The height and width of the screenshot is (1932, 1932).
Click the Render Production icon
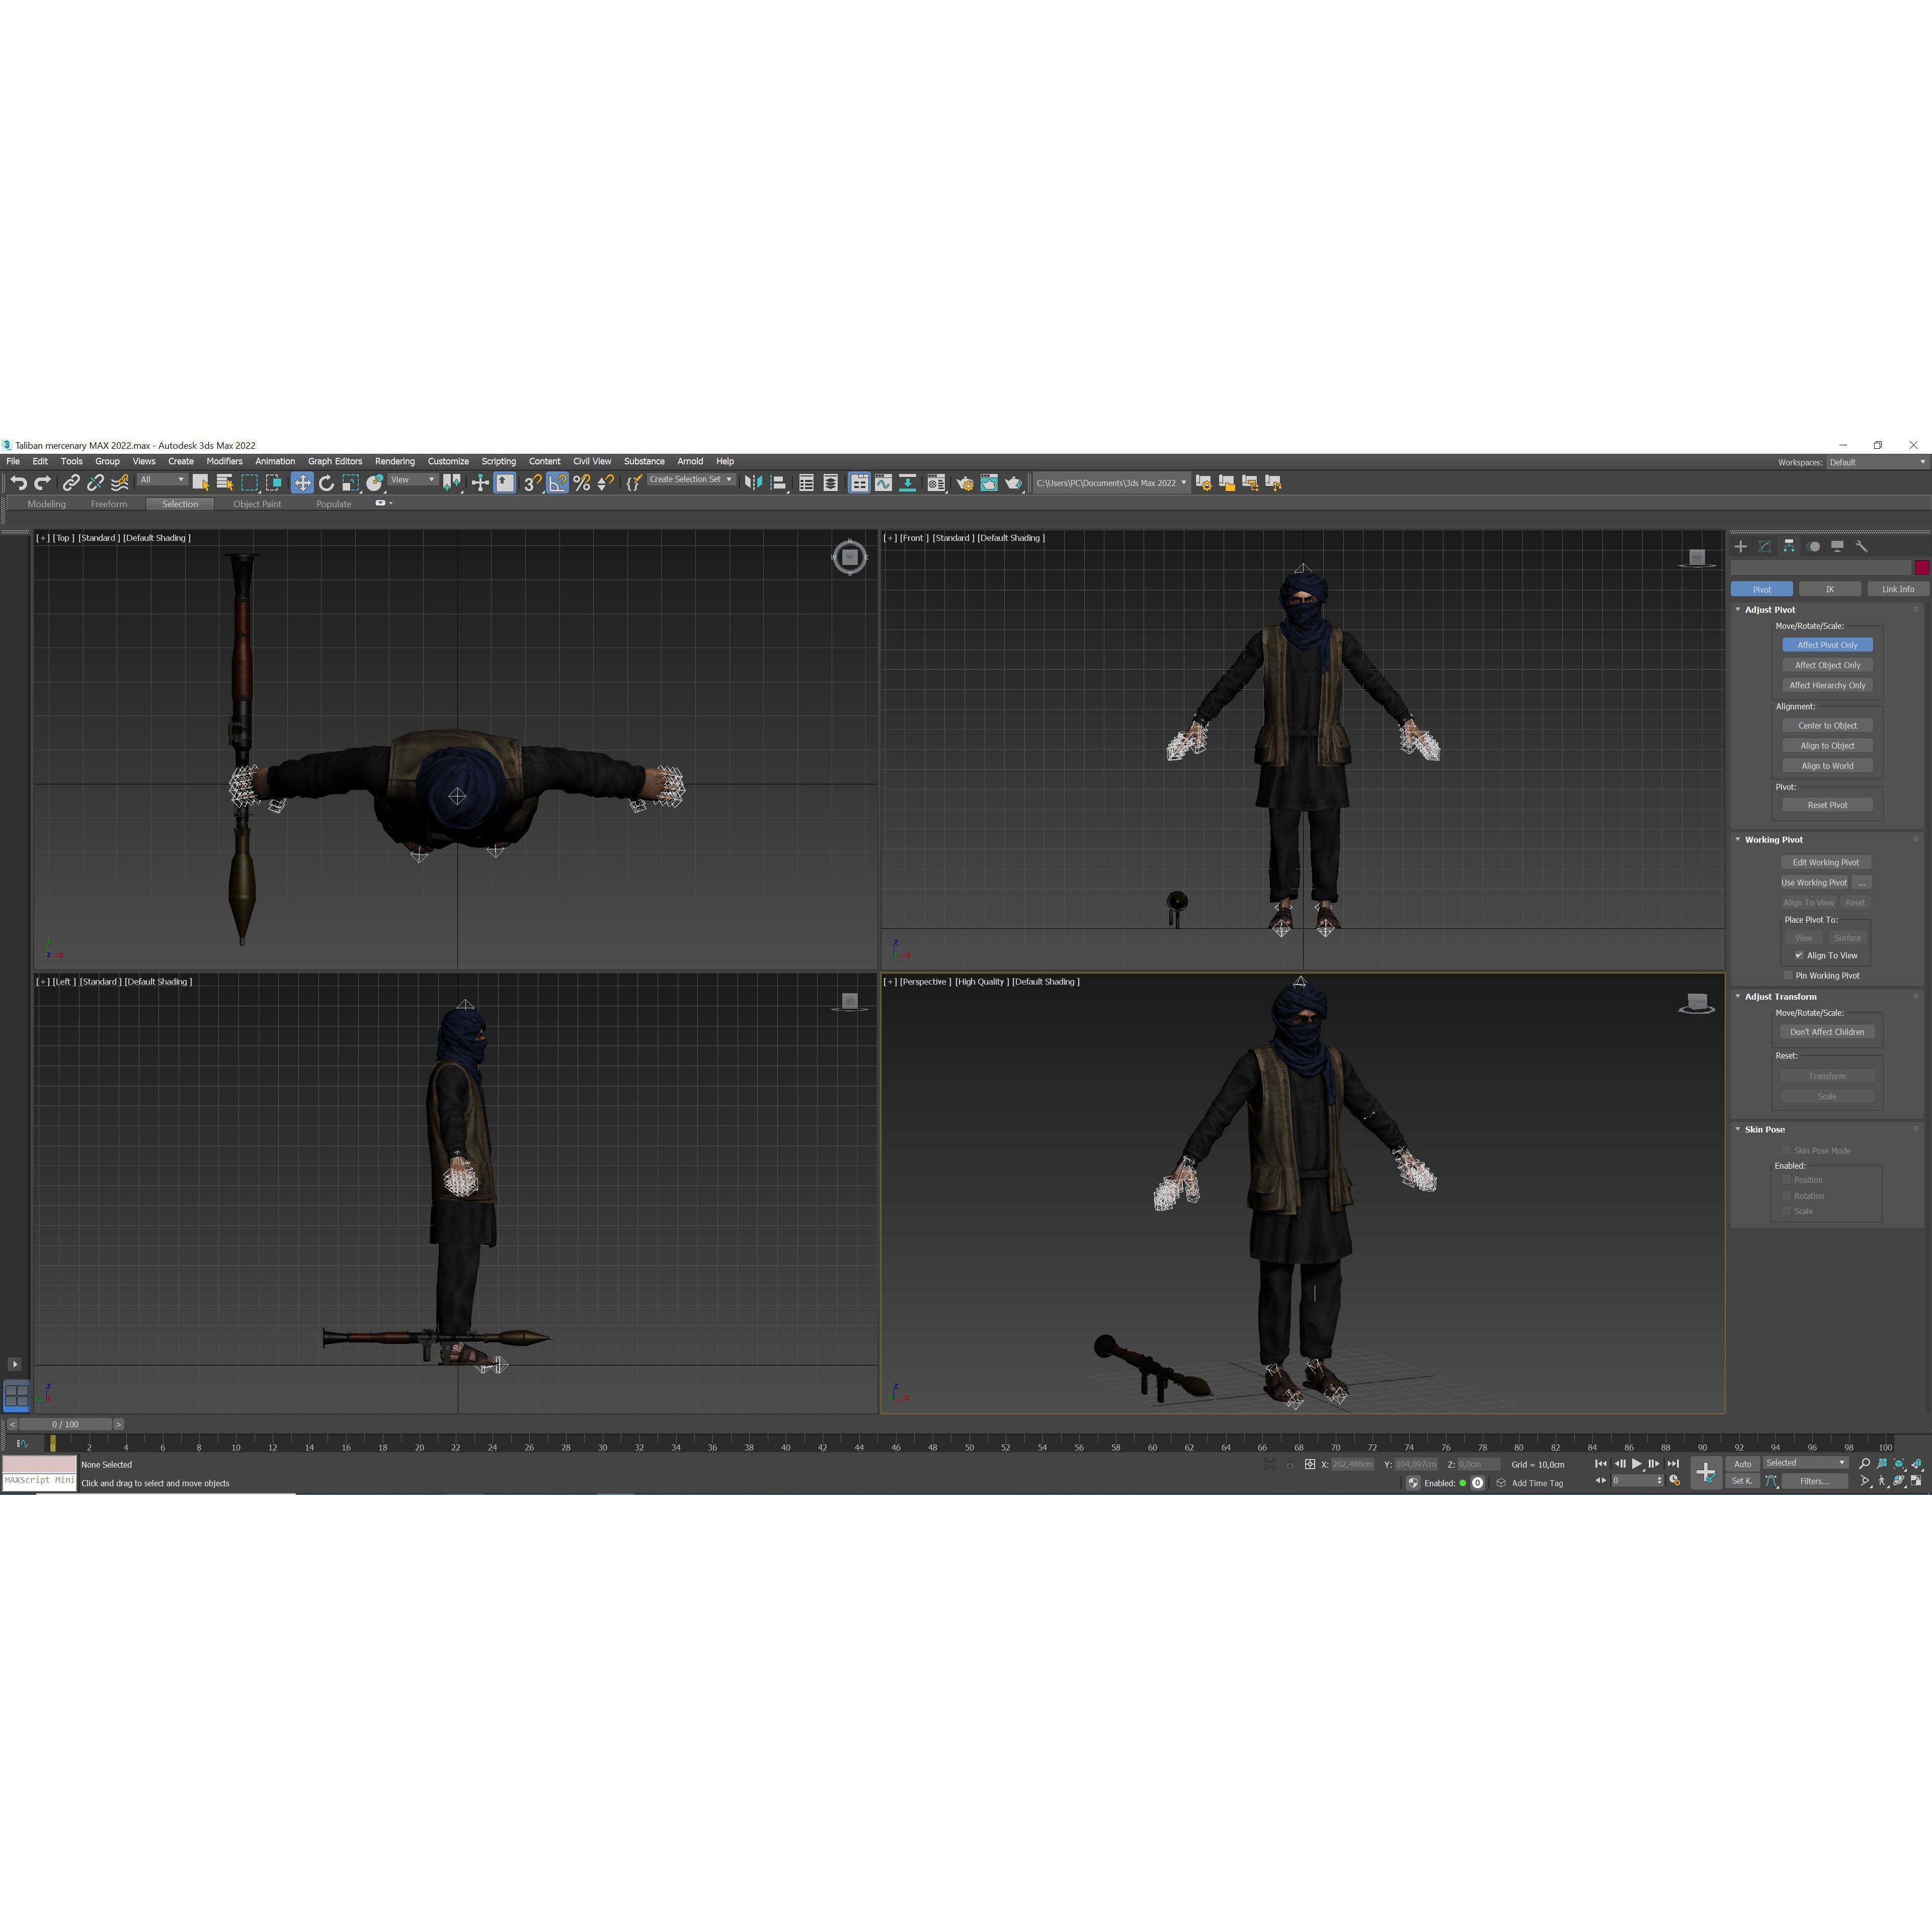pos(1012,483)
